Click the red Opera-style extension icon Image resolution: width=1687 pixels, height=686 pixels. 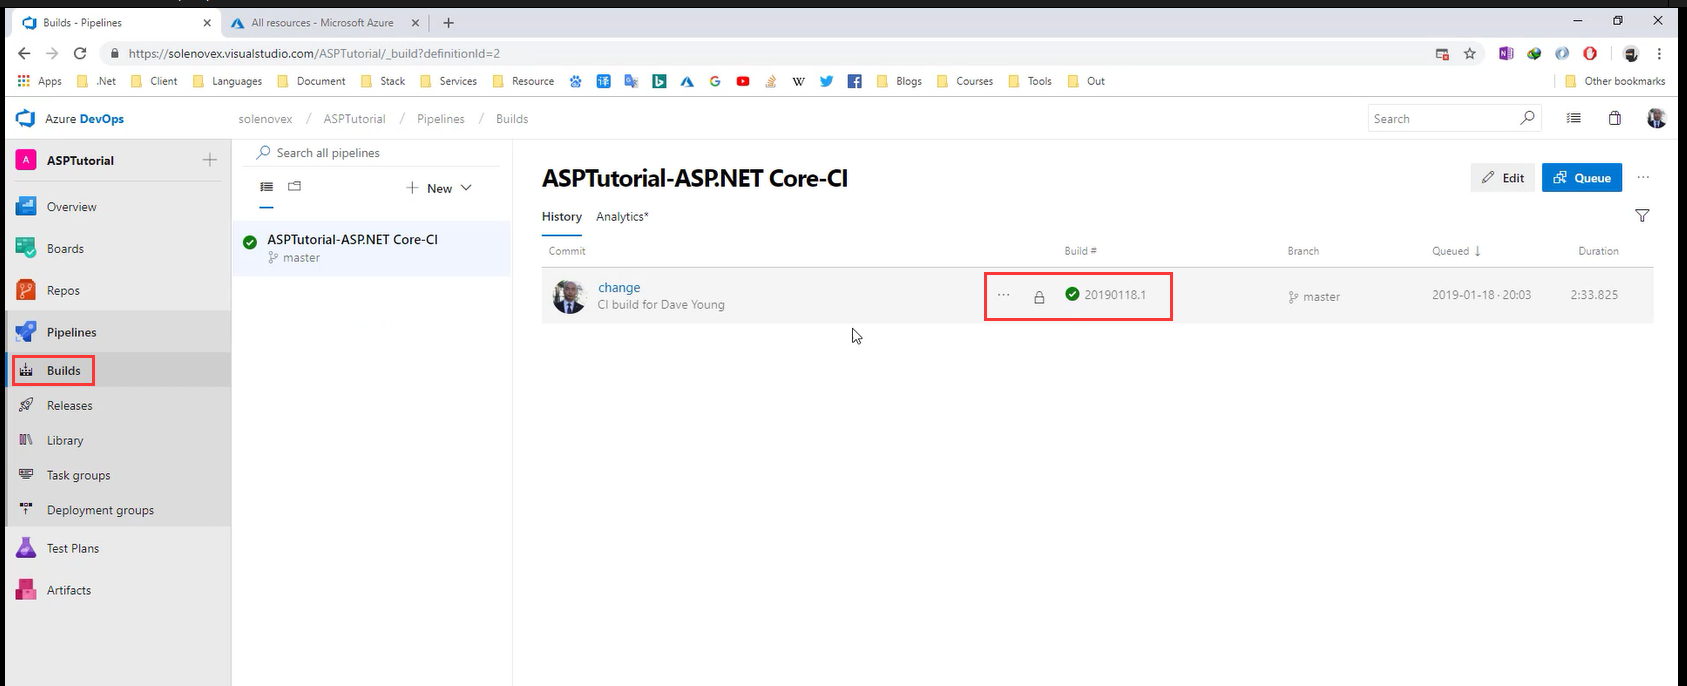(1590, 53)
